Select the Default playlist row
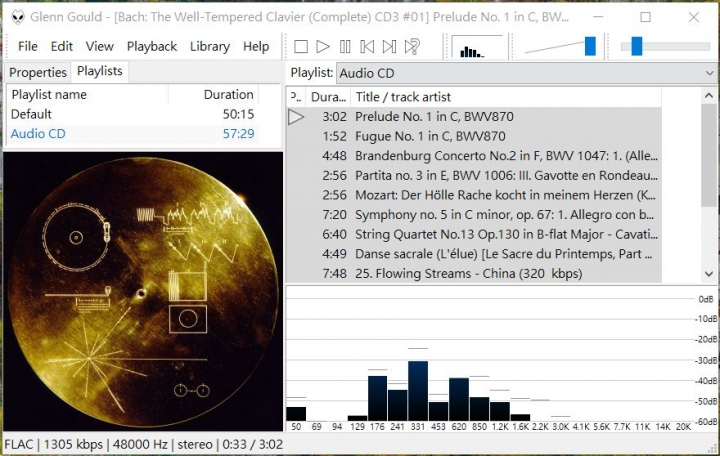 pyautogui.click(x=133, y=114)
